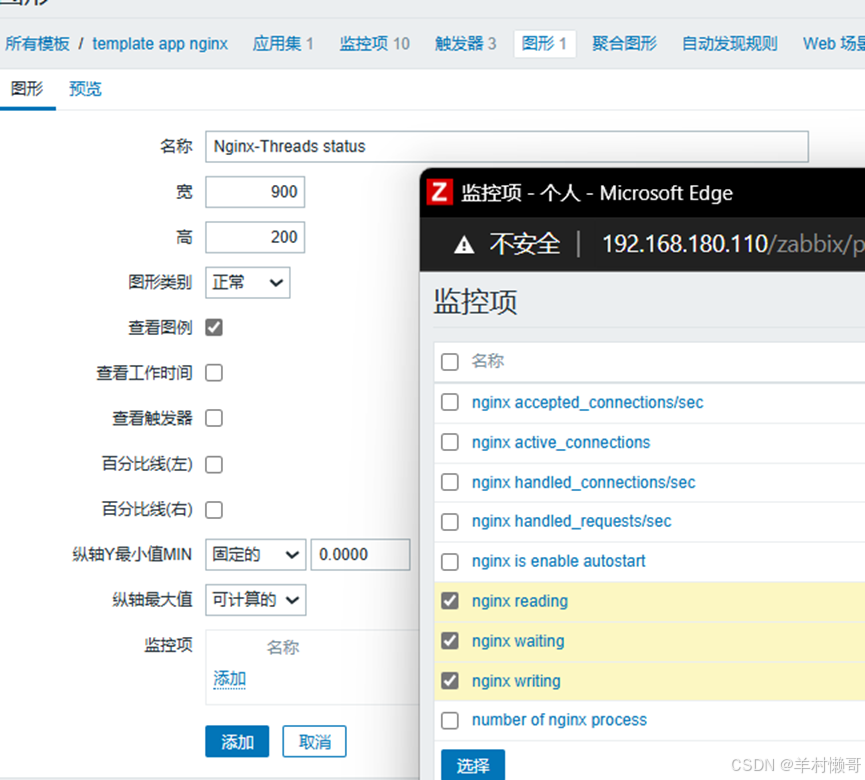
Task: Enable the 查看触发器 checkbox
Action: 214,418
